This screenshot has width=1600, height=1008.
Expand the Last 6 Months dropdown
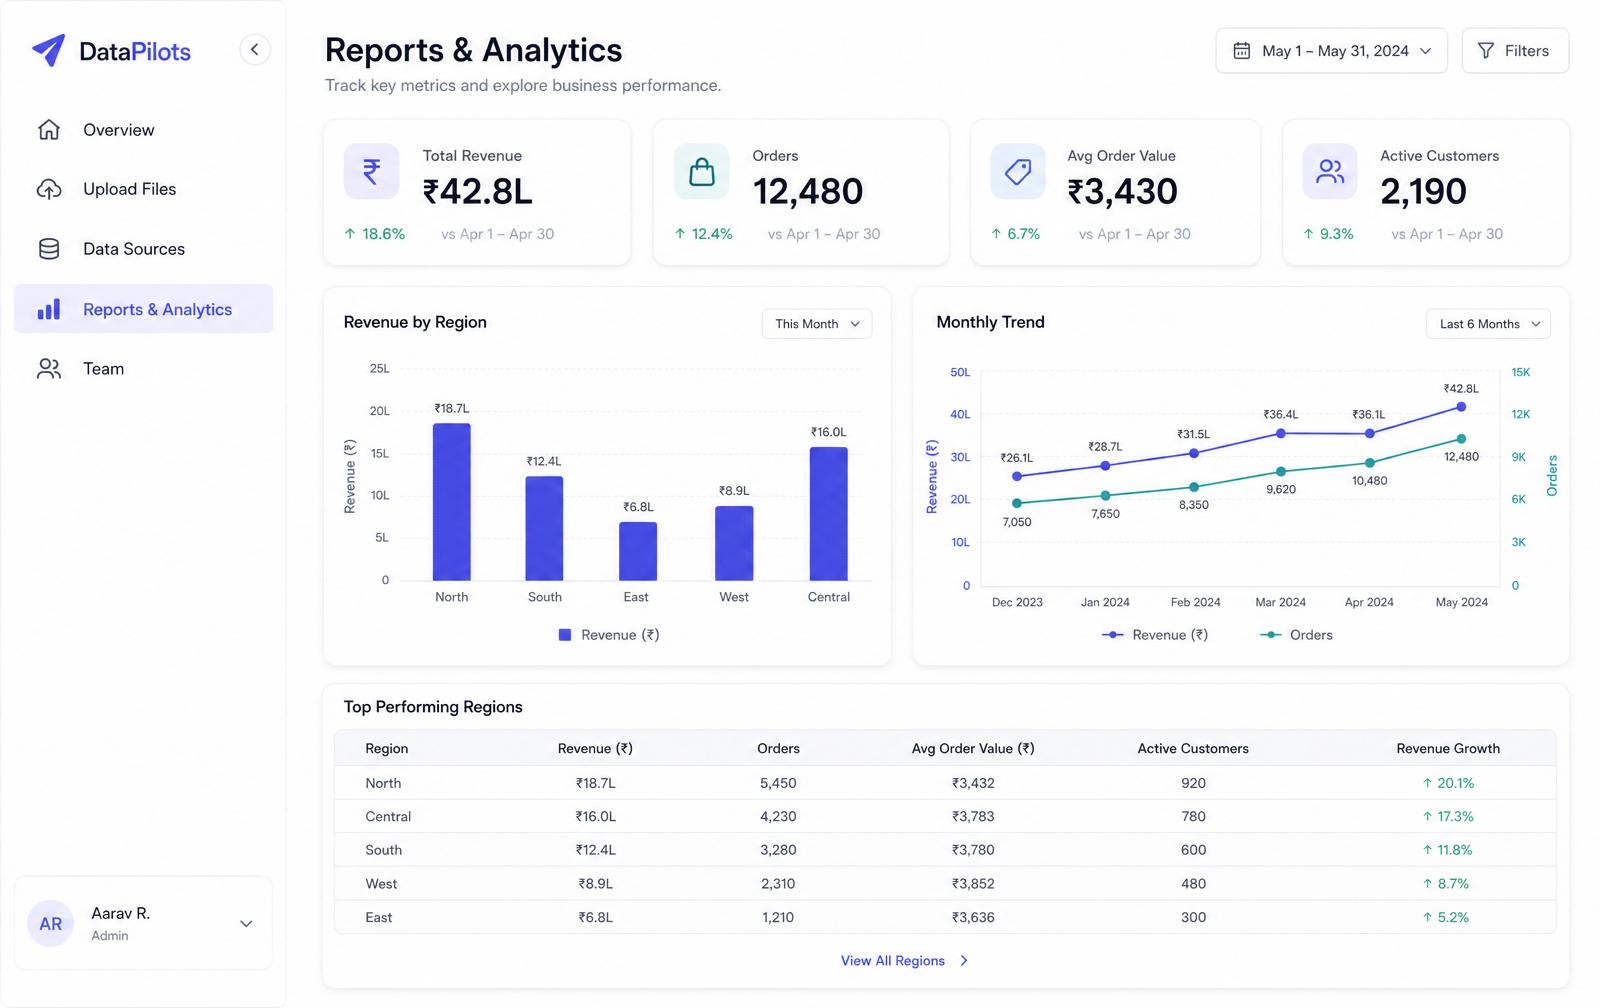tap(1489, 324)
